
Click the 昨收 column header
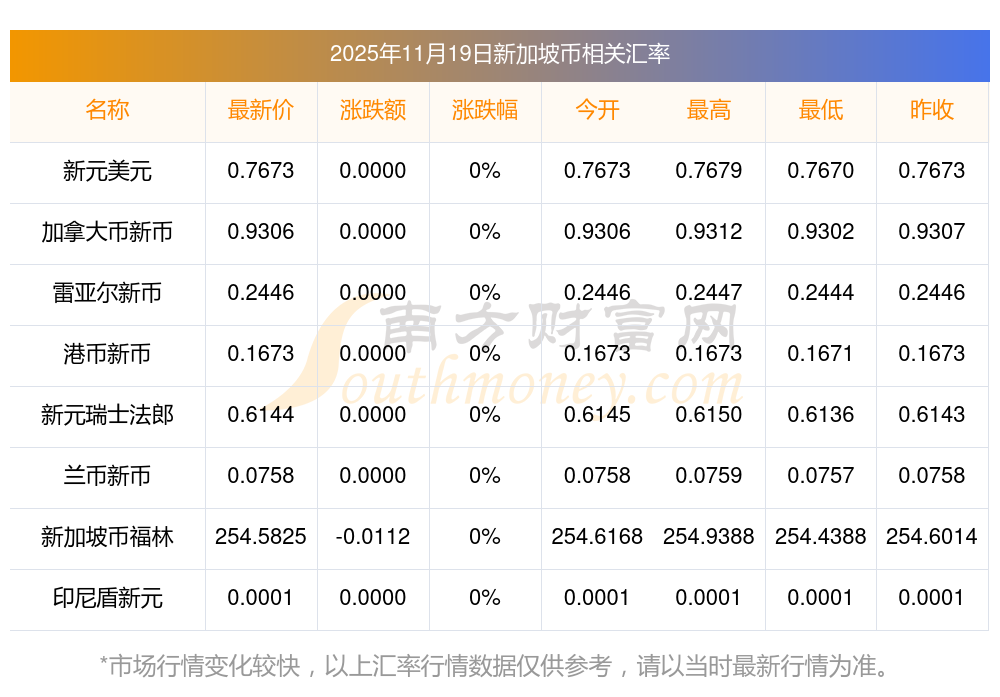pyautogui.click(x=932, y=110)
